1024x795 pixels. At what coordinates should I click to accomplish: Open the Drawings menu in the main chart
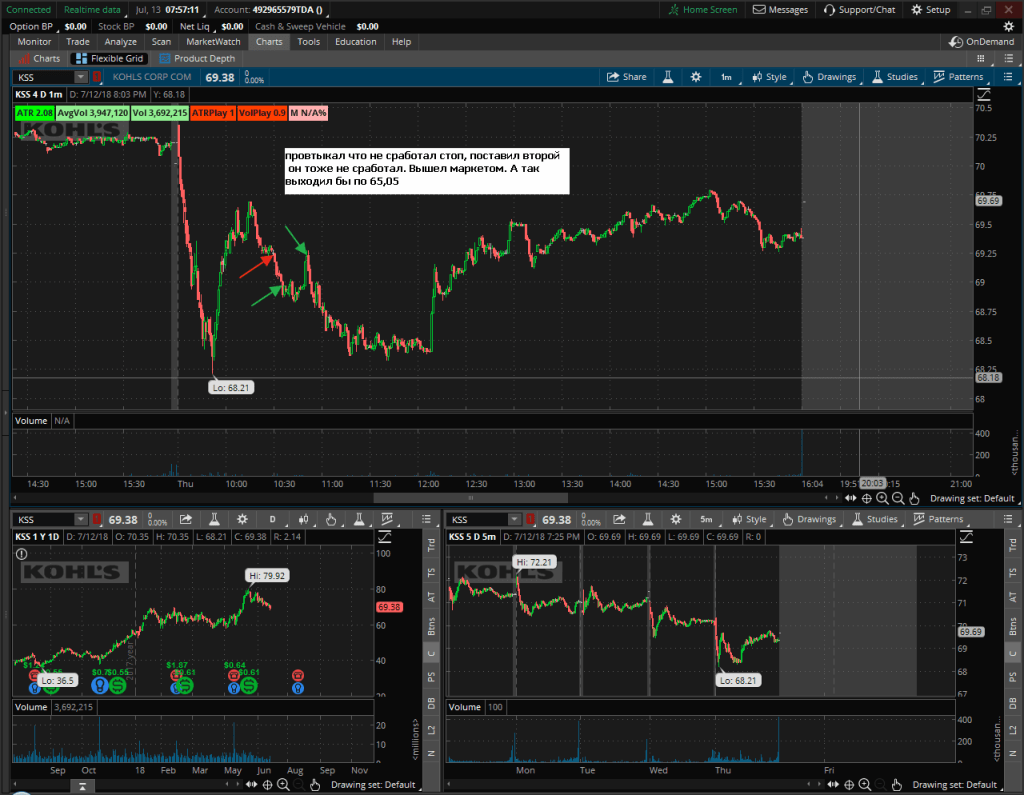pyautogui.click(x=829, y=77)
